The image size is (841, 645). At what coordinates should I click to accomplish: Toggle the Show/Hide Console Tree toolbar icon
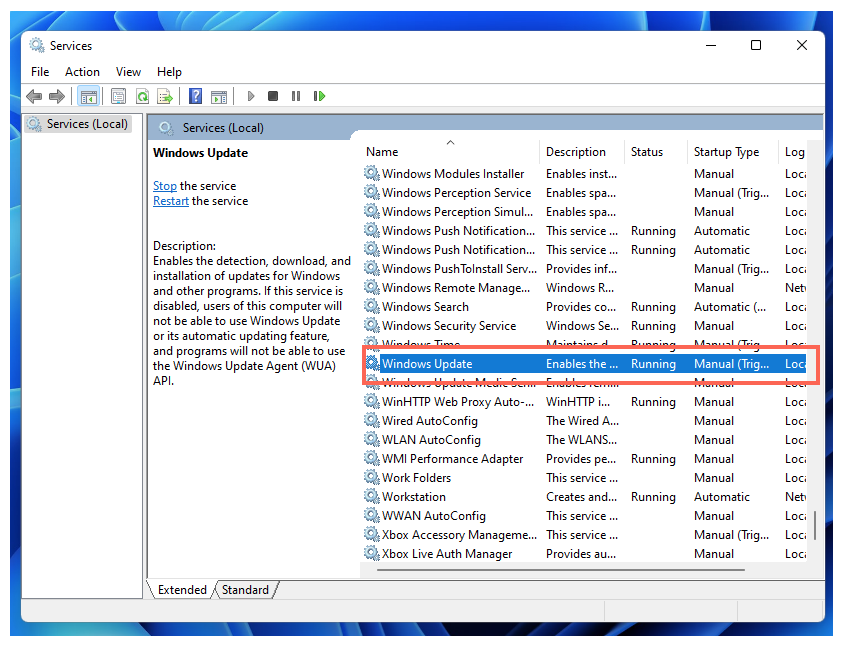(x=88, y=97)
